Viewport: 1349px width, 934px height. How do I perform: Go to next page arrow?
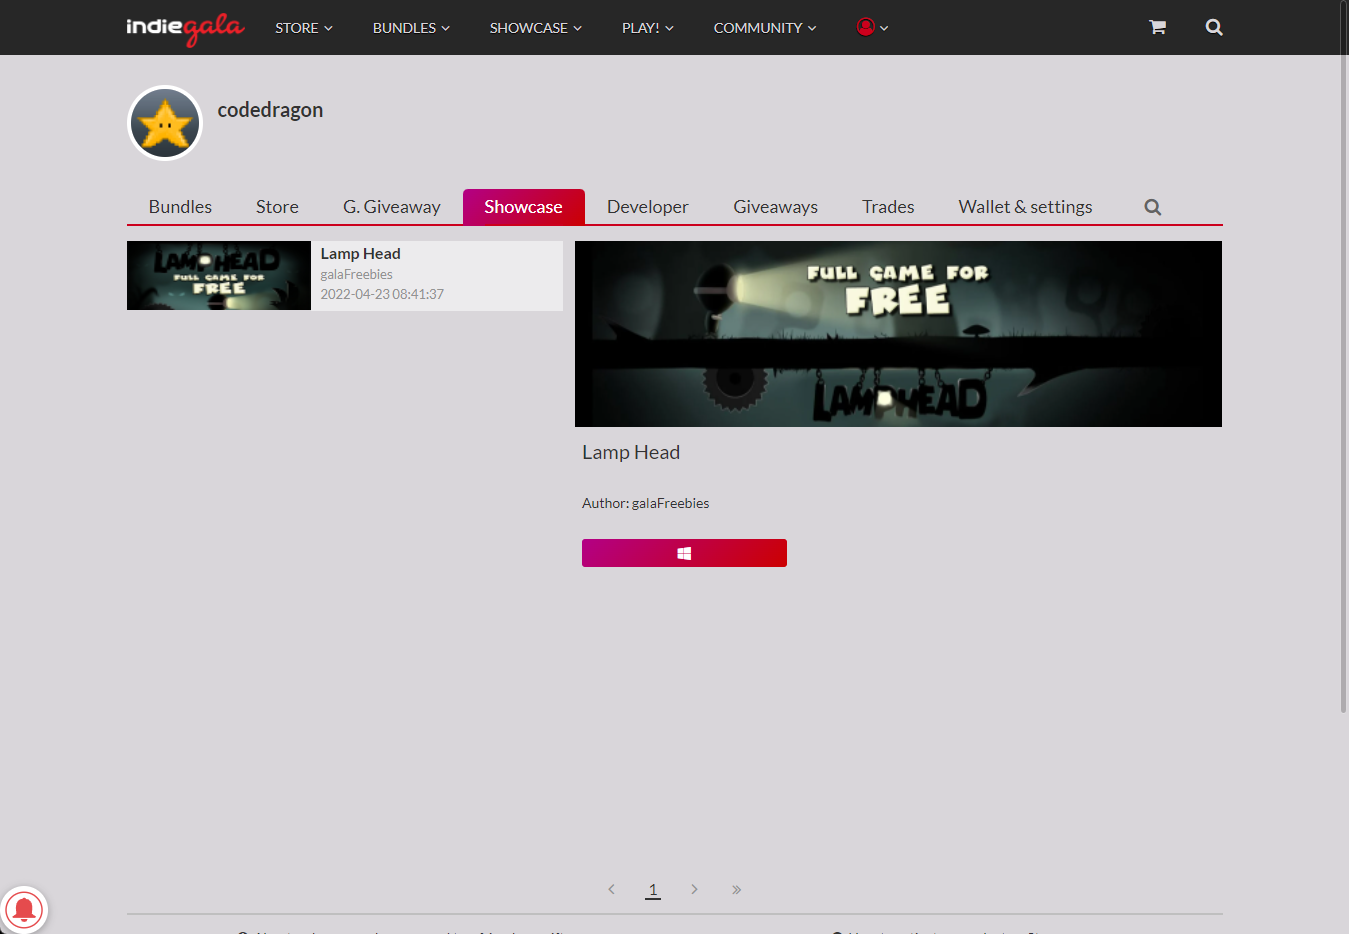694,889
